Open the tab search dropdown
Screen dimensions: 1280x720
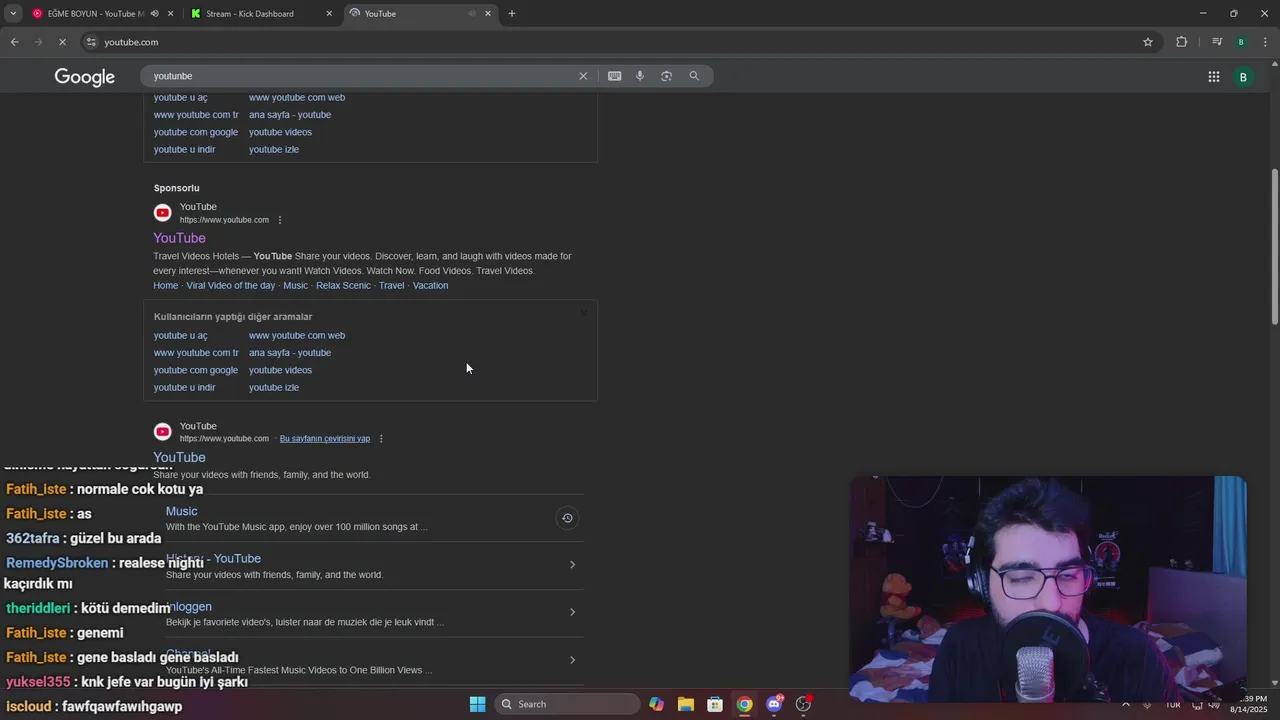[x=13, y=14]
